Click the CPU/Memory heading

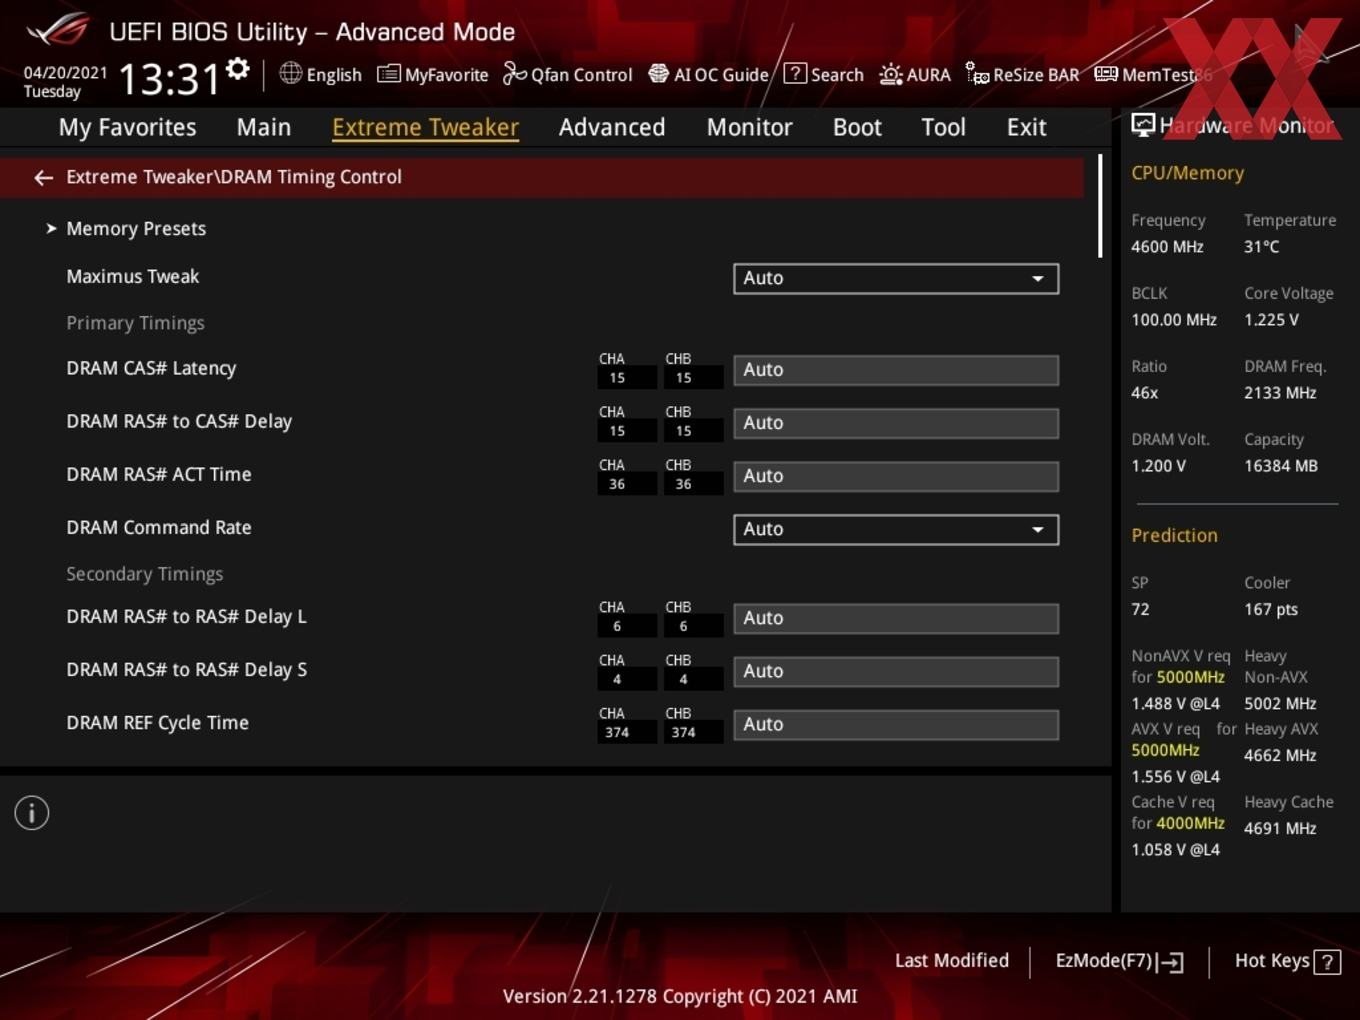click(x=1187, y=173)
